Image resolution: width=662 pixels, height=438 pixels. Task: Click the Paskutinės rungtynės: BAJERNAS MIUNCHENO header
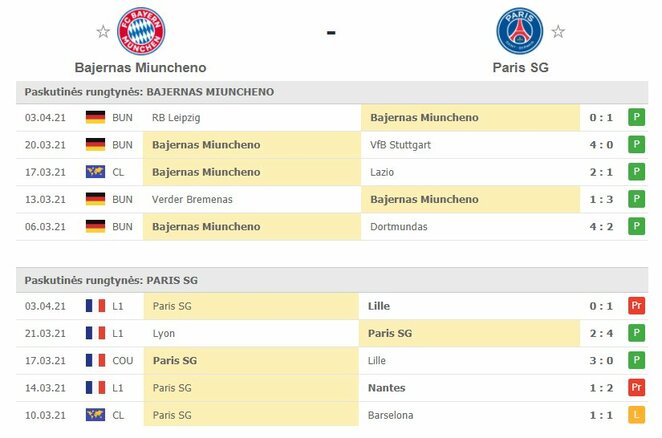tap(150, 91)
